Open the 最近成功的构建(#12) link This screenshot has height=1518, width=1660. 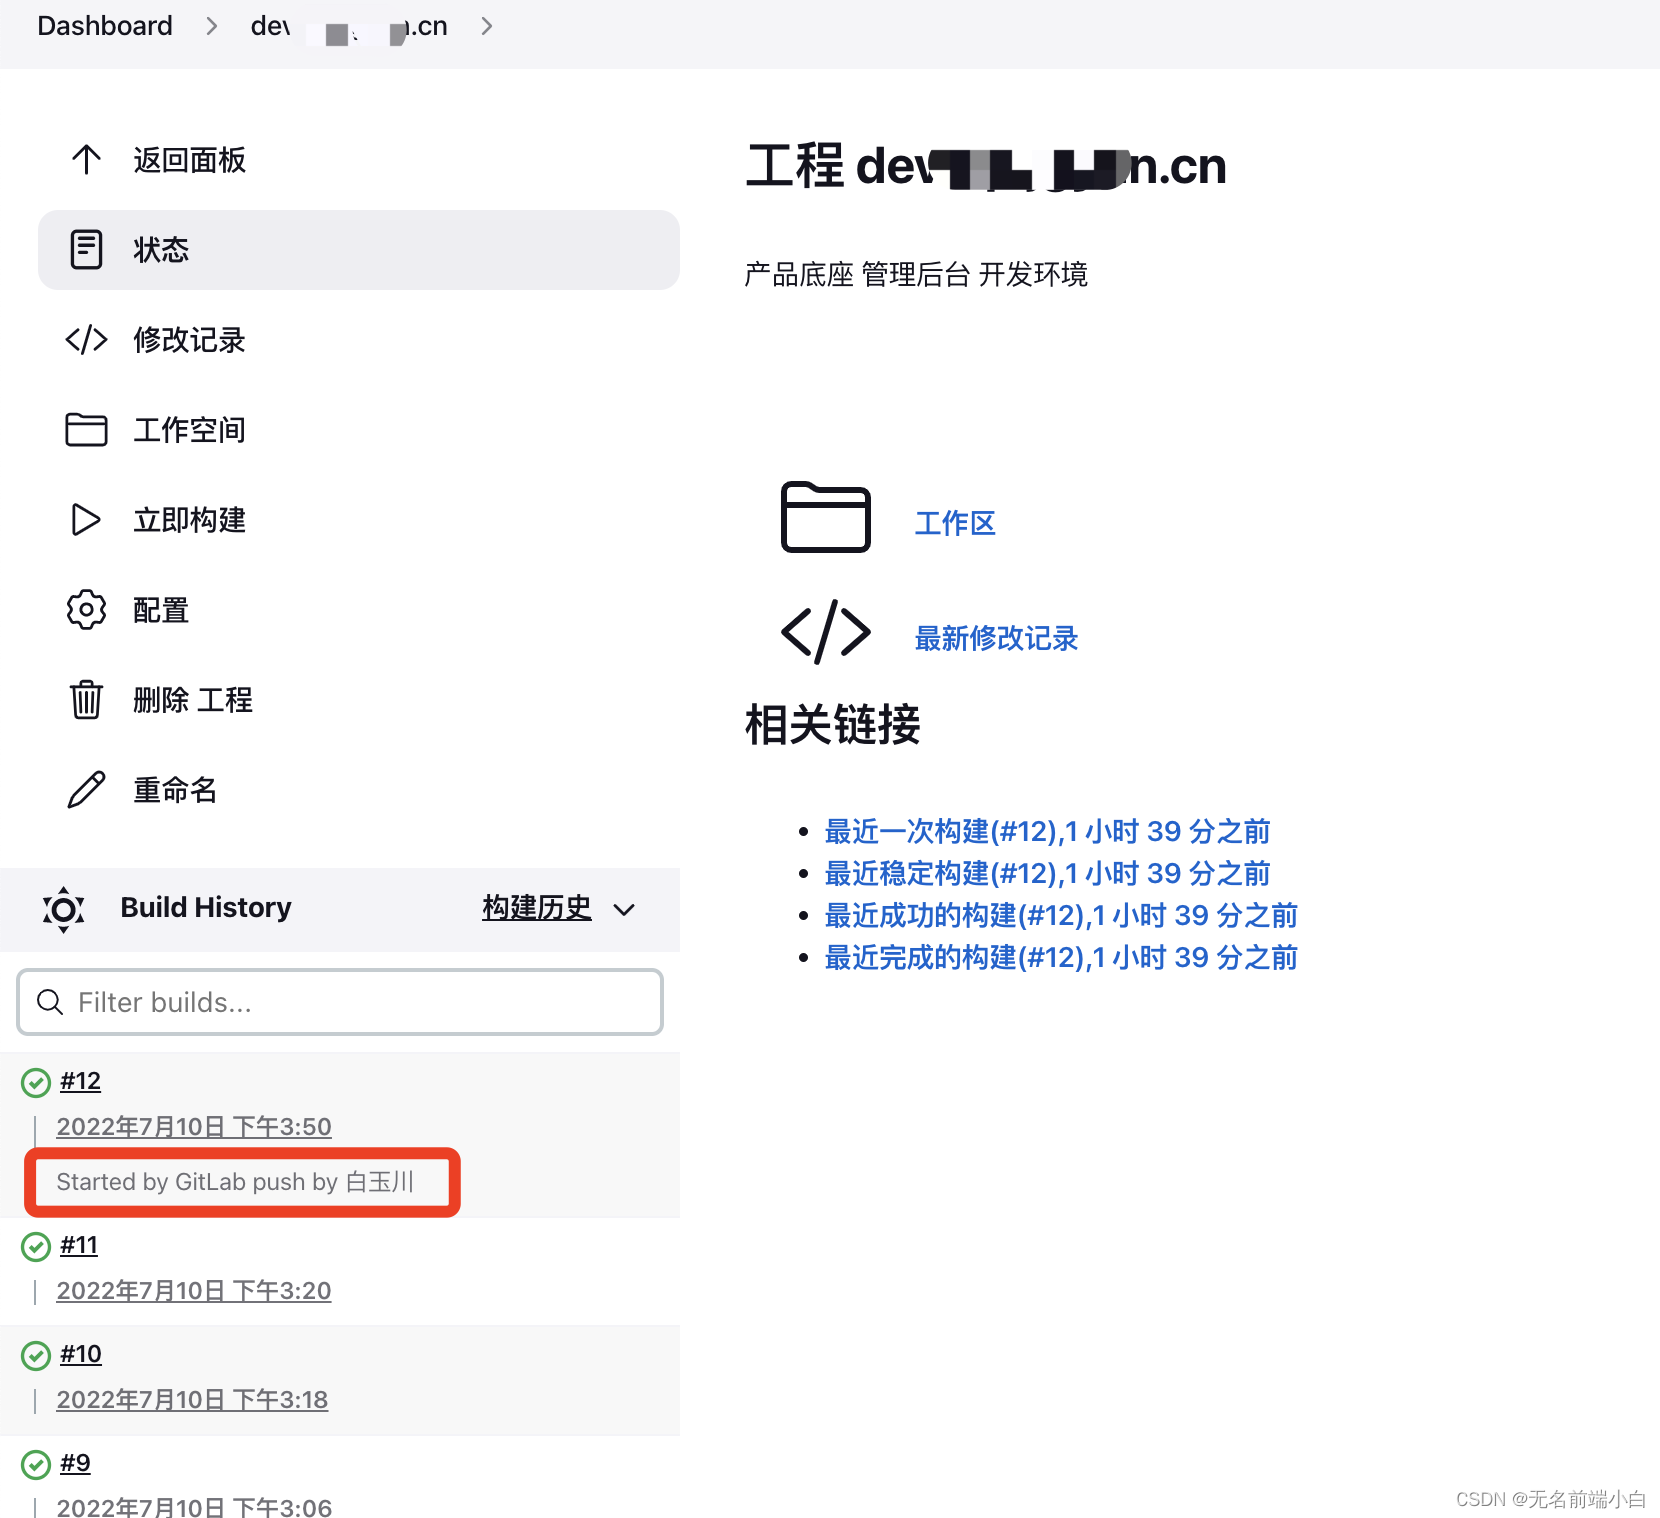[1061, 915]
